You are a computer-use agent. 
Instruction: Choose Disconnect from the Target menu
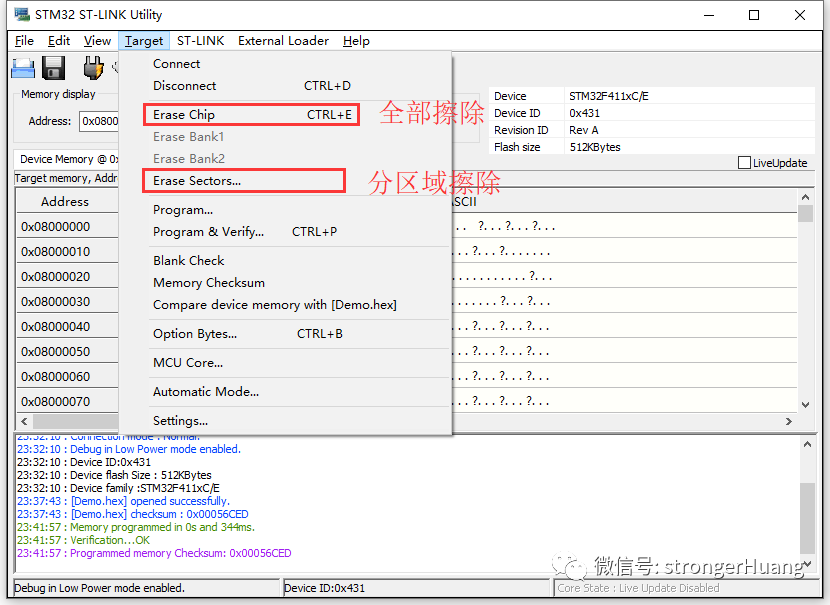[286, 86]
